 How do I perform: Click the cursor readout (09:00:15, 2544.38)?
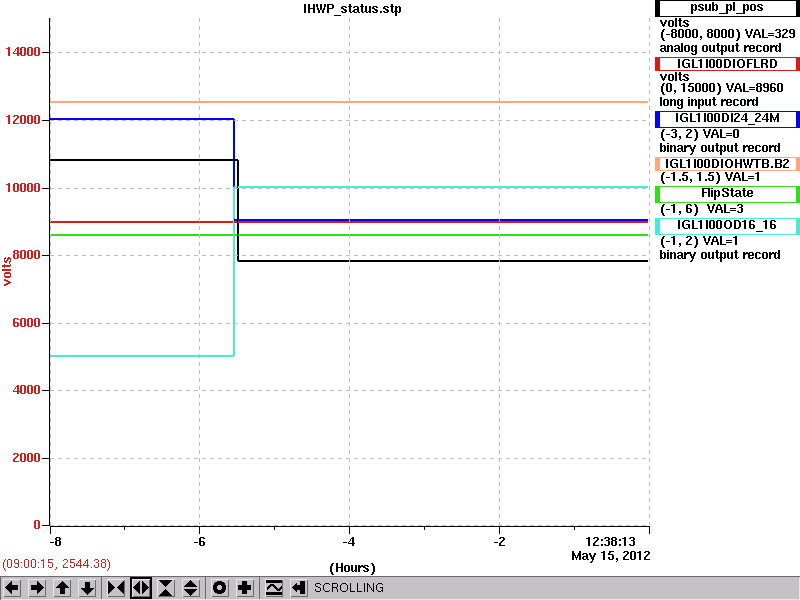pos(56,564)
